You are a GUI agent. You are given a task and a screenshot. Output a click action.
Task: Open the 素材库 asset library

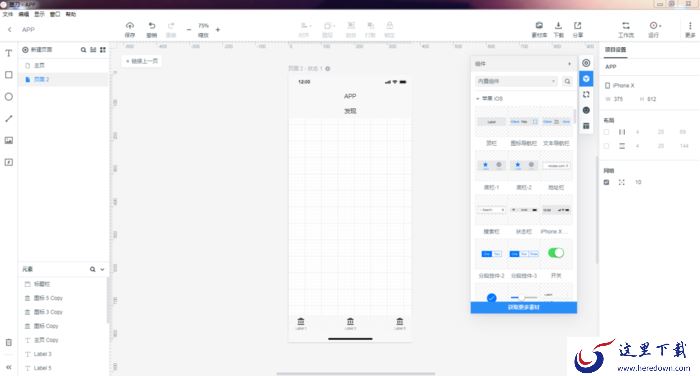coord(539,29)
